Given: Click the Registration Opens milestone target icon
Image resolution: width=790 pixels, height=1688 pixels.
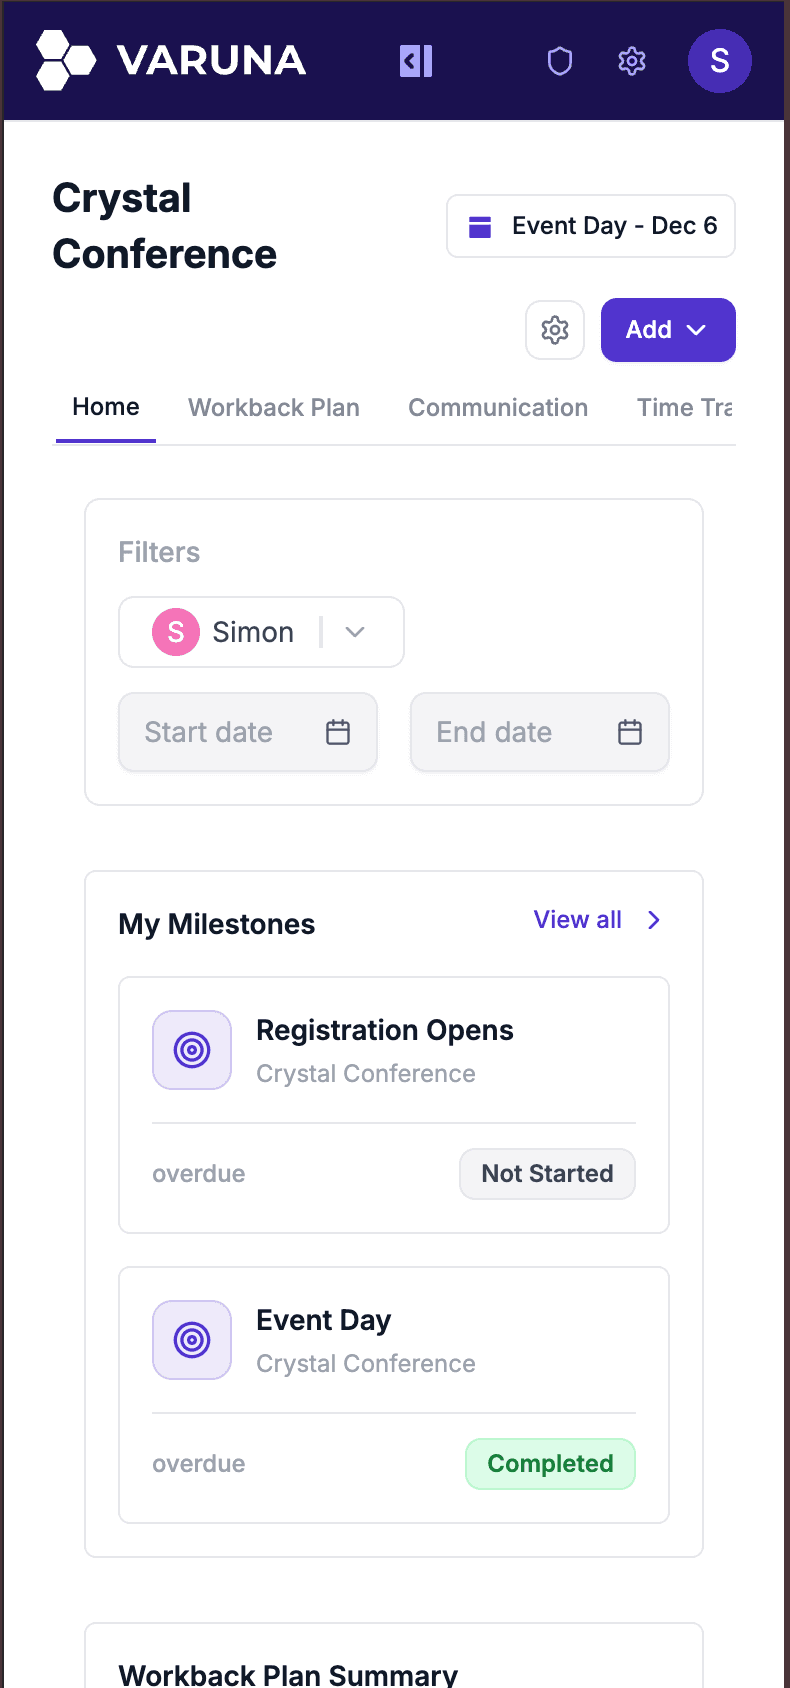Looking at the screenshot, I should coord(192,1050).
